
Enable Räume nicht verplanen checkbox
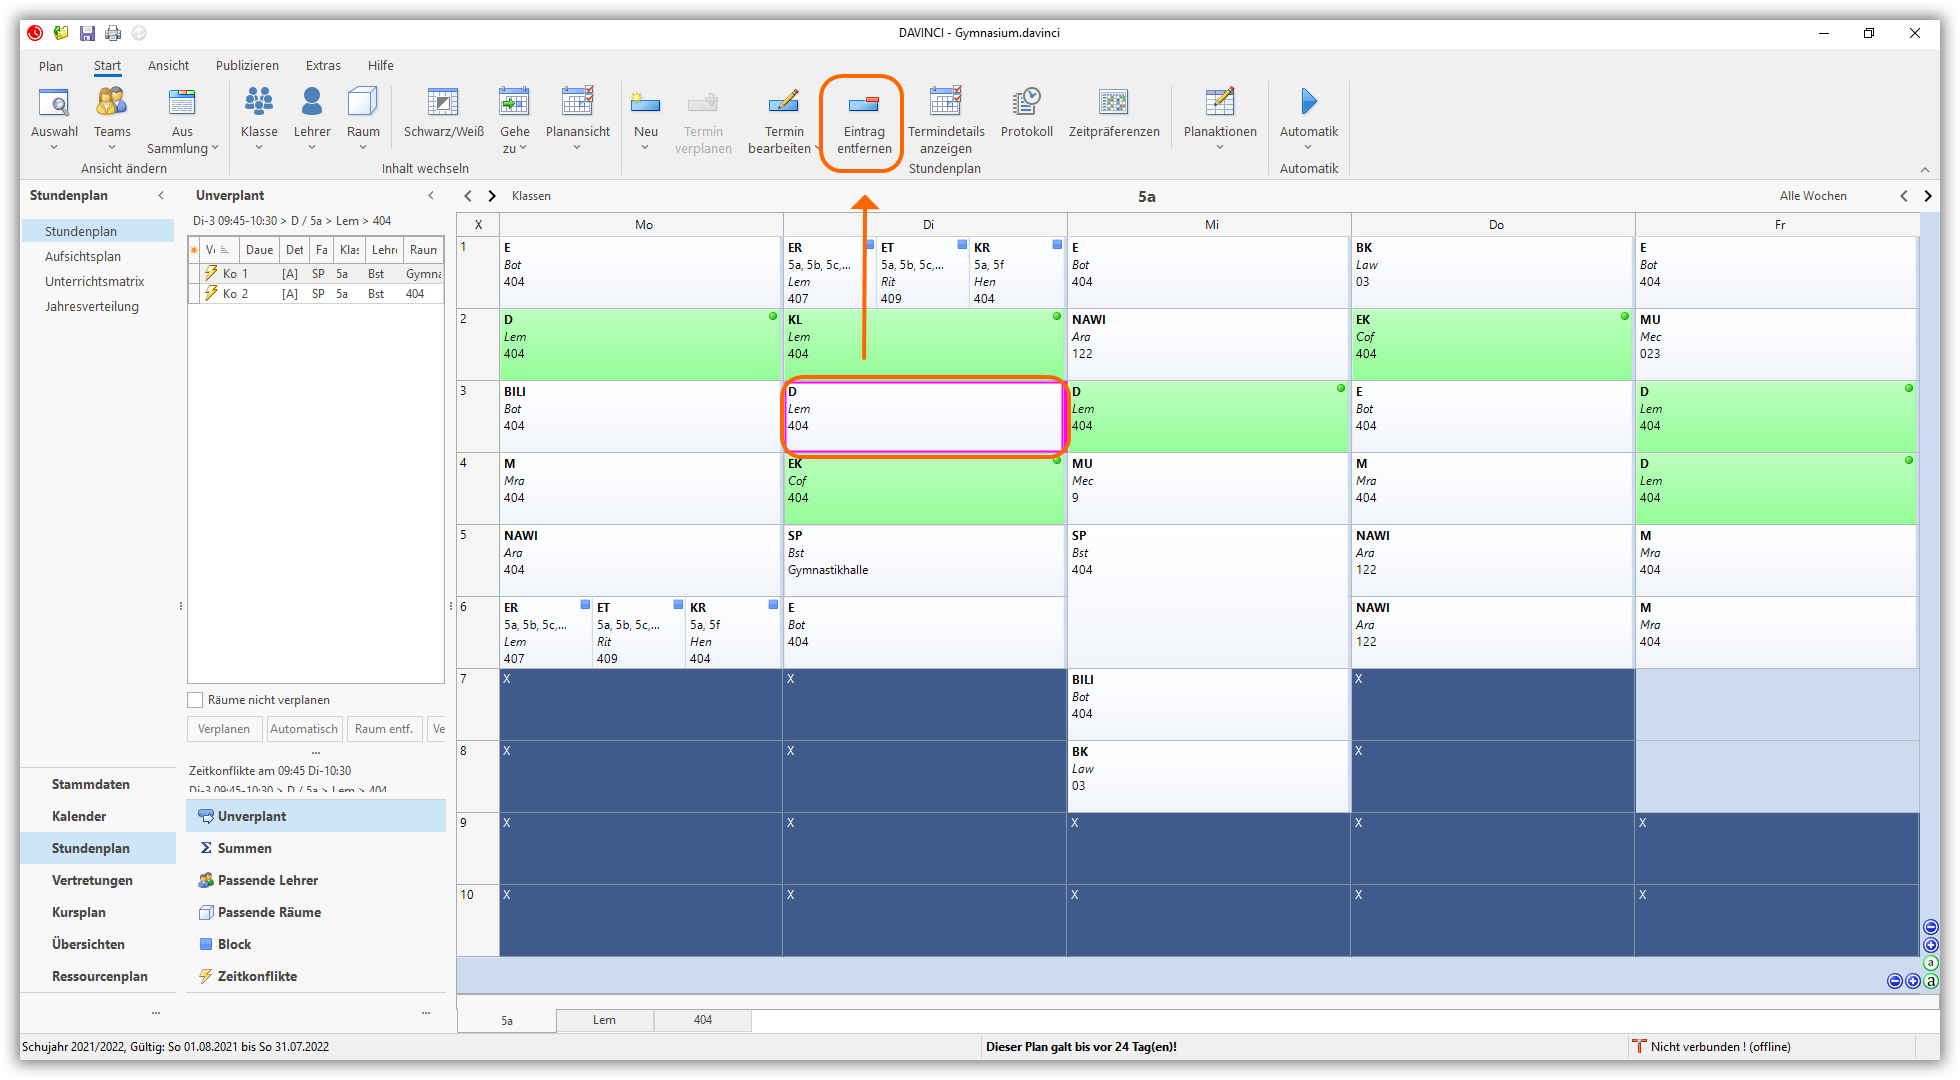pos(196,700)
